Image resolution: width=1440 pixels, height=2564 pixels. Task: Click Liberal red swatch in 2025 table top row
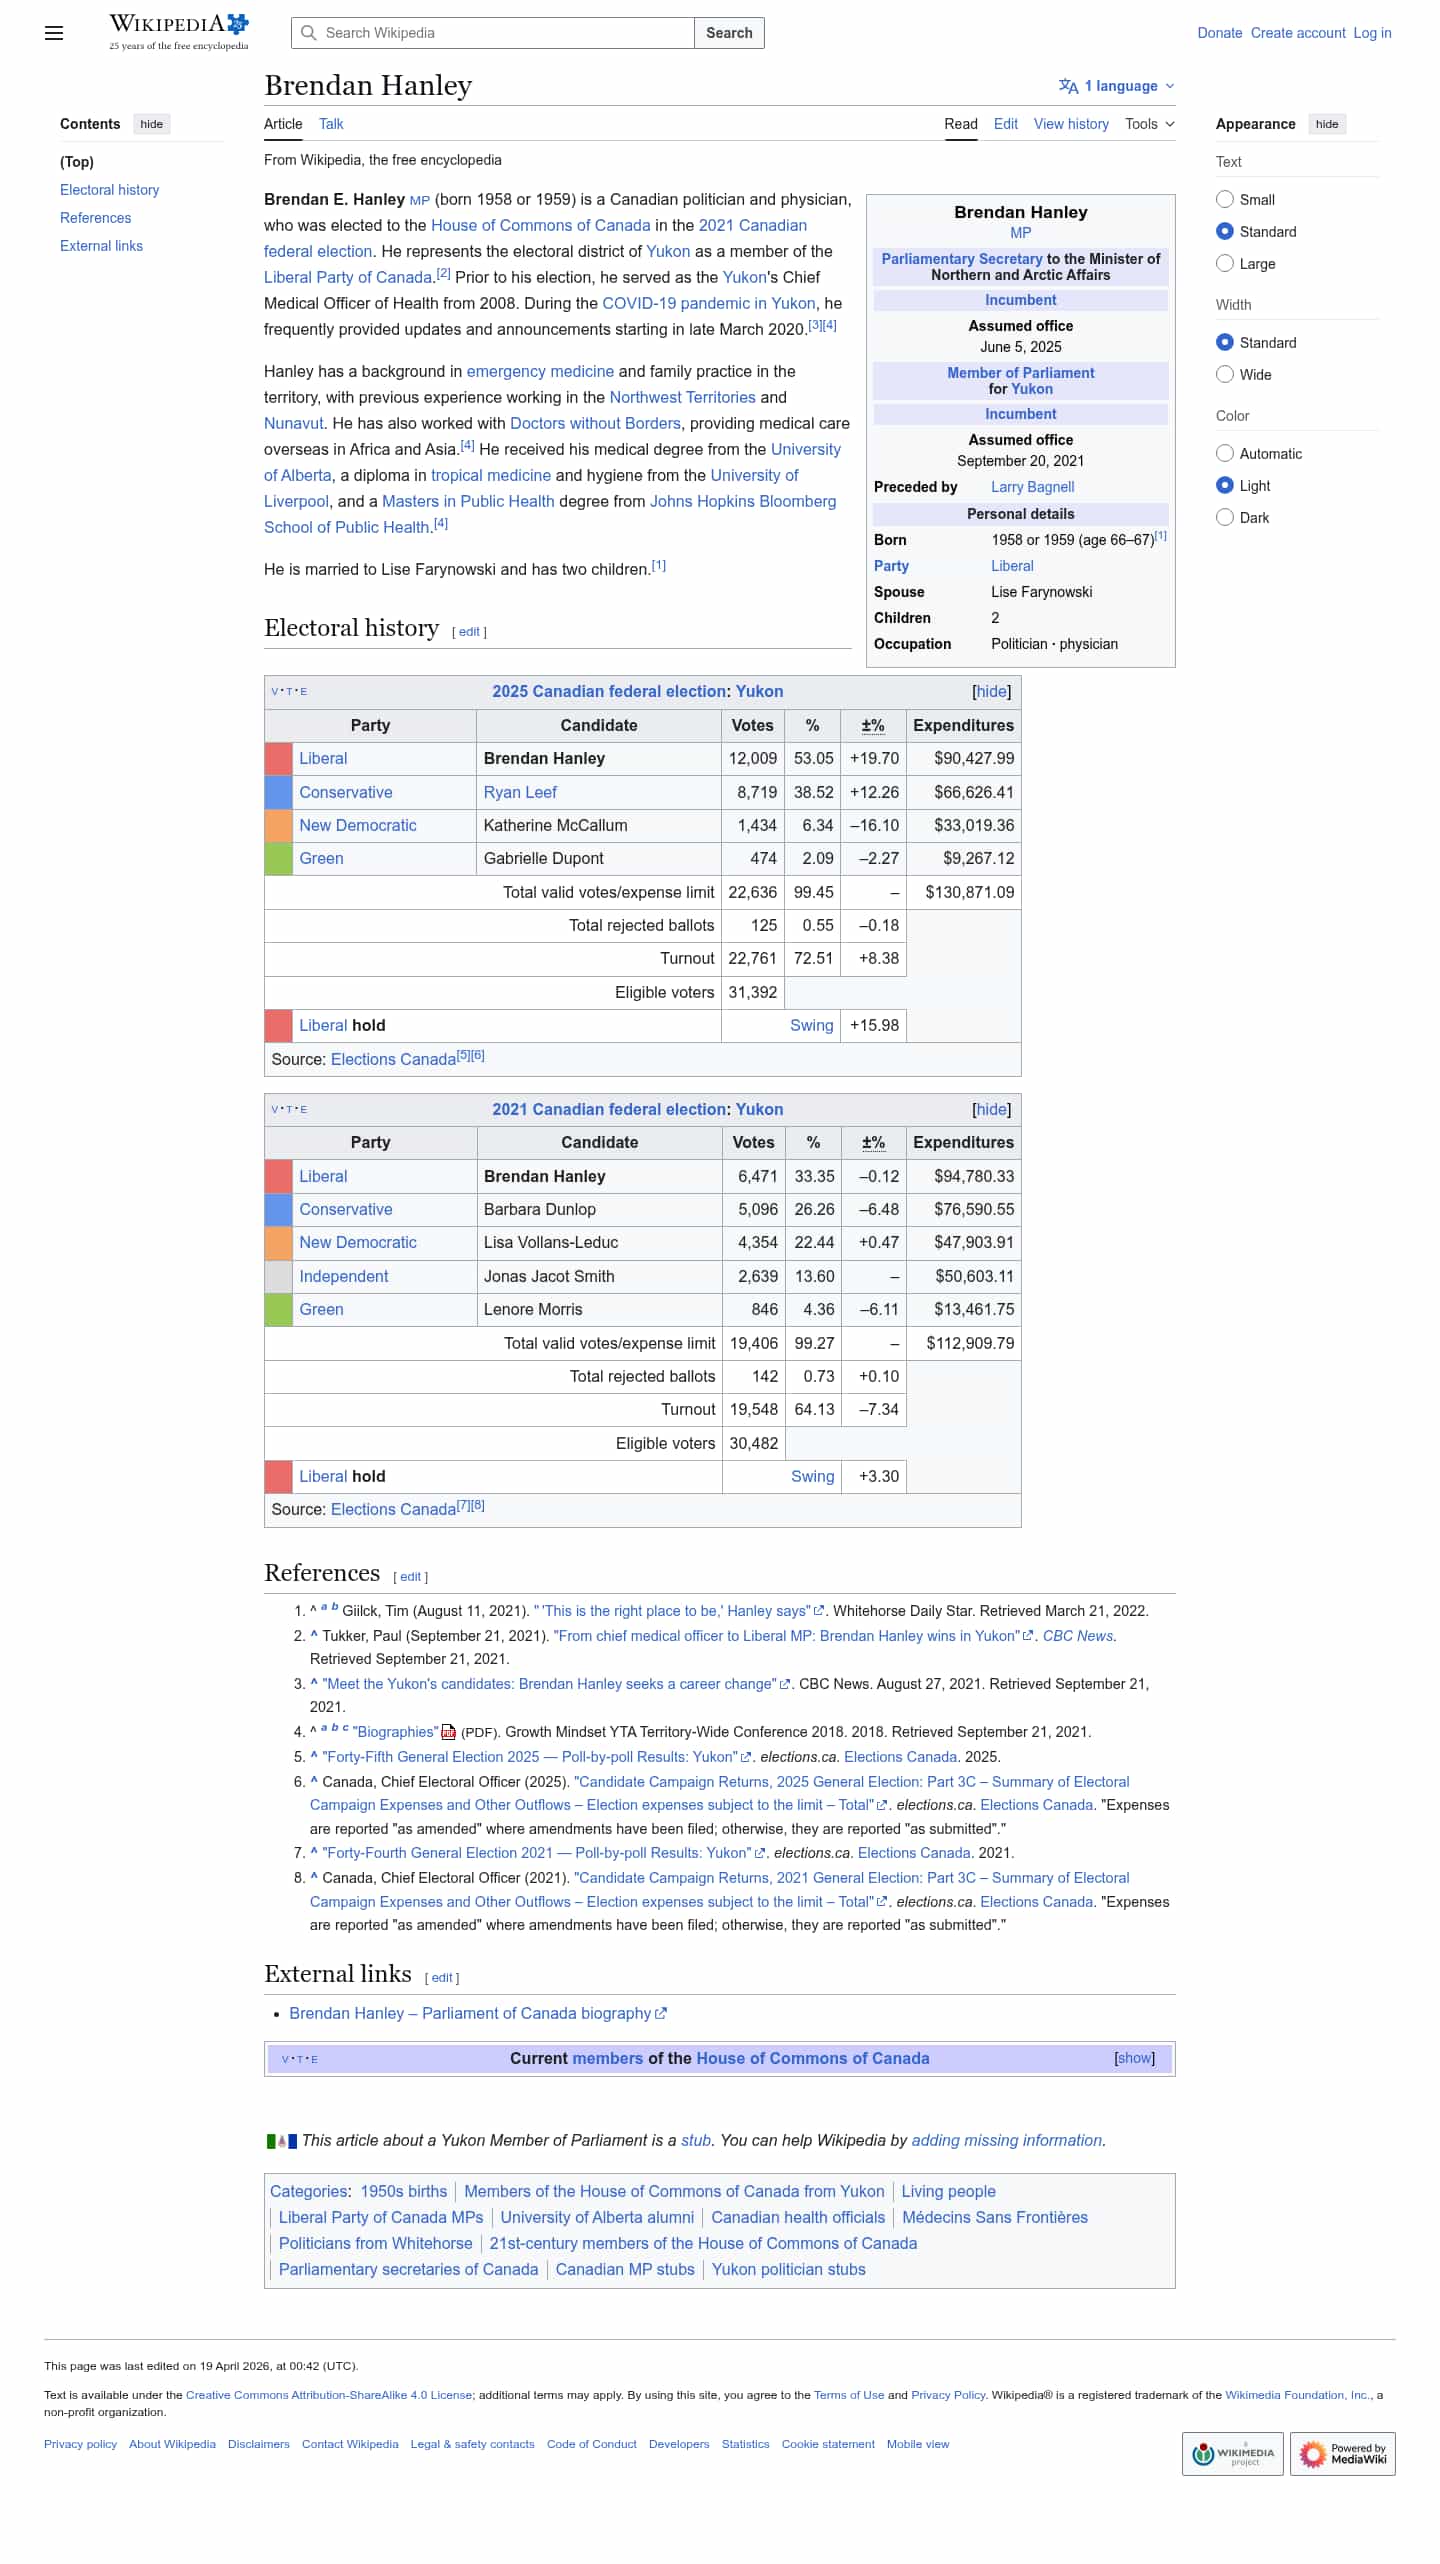point(278,759)
